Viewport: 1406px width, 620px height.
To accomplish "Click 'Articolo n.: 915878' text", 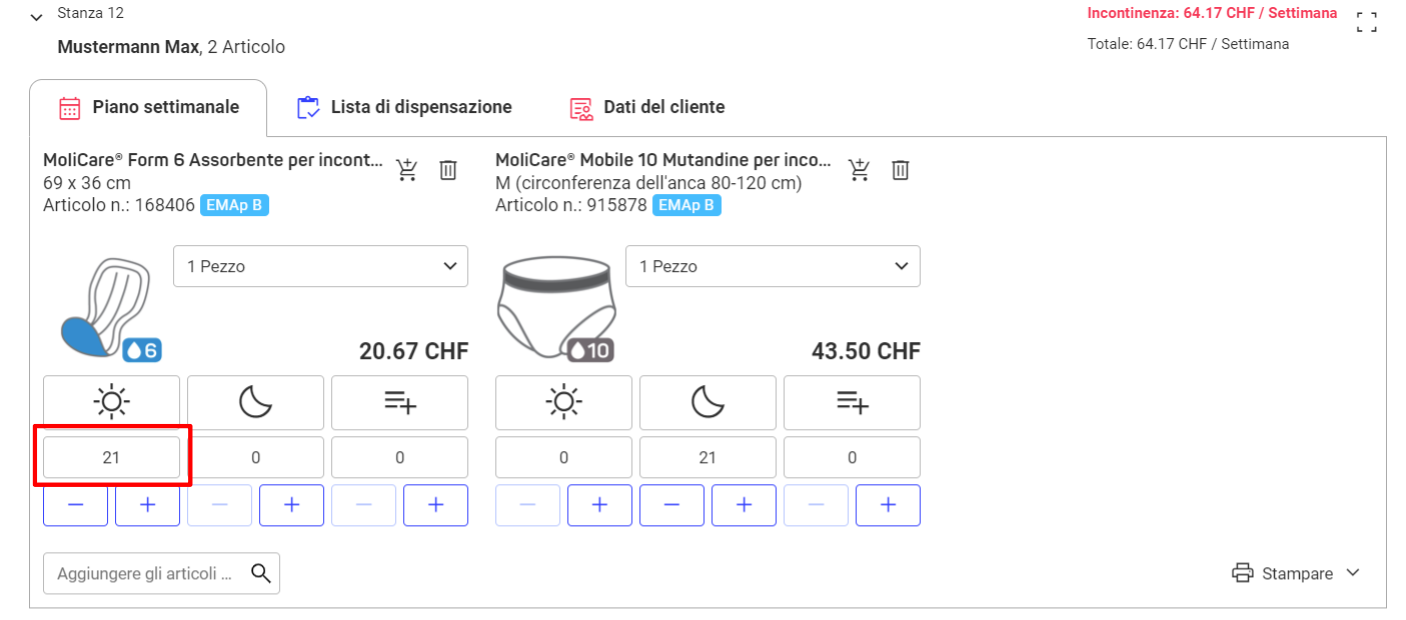I will click(571, 205).
